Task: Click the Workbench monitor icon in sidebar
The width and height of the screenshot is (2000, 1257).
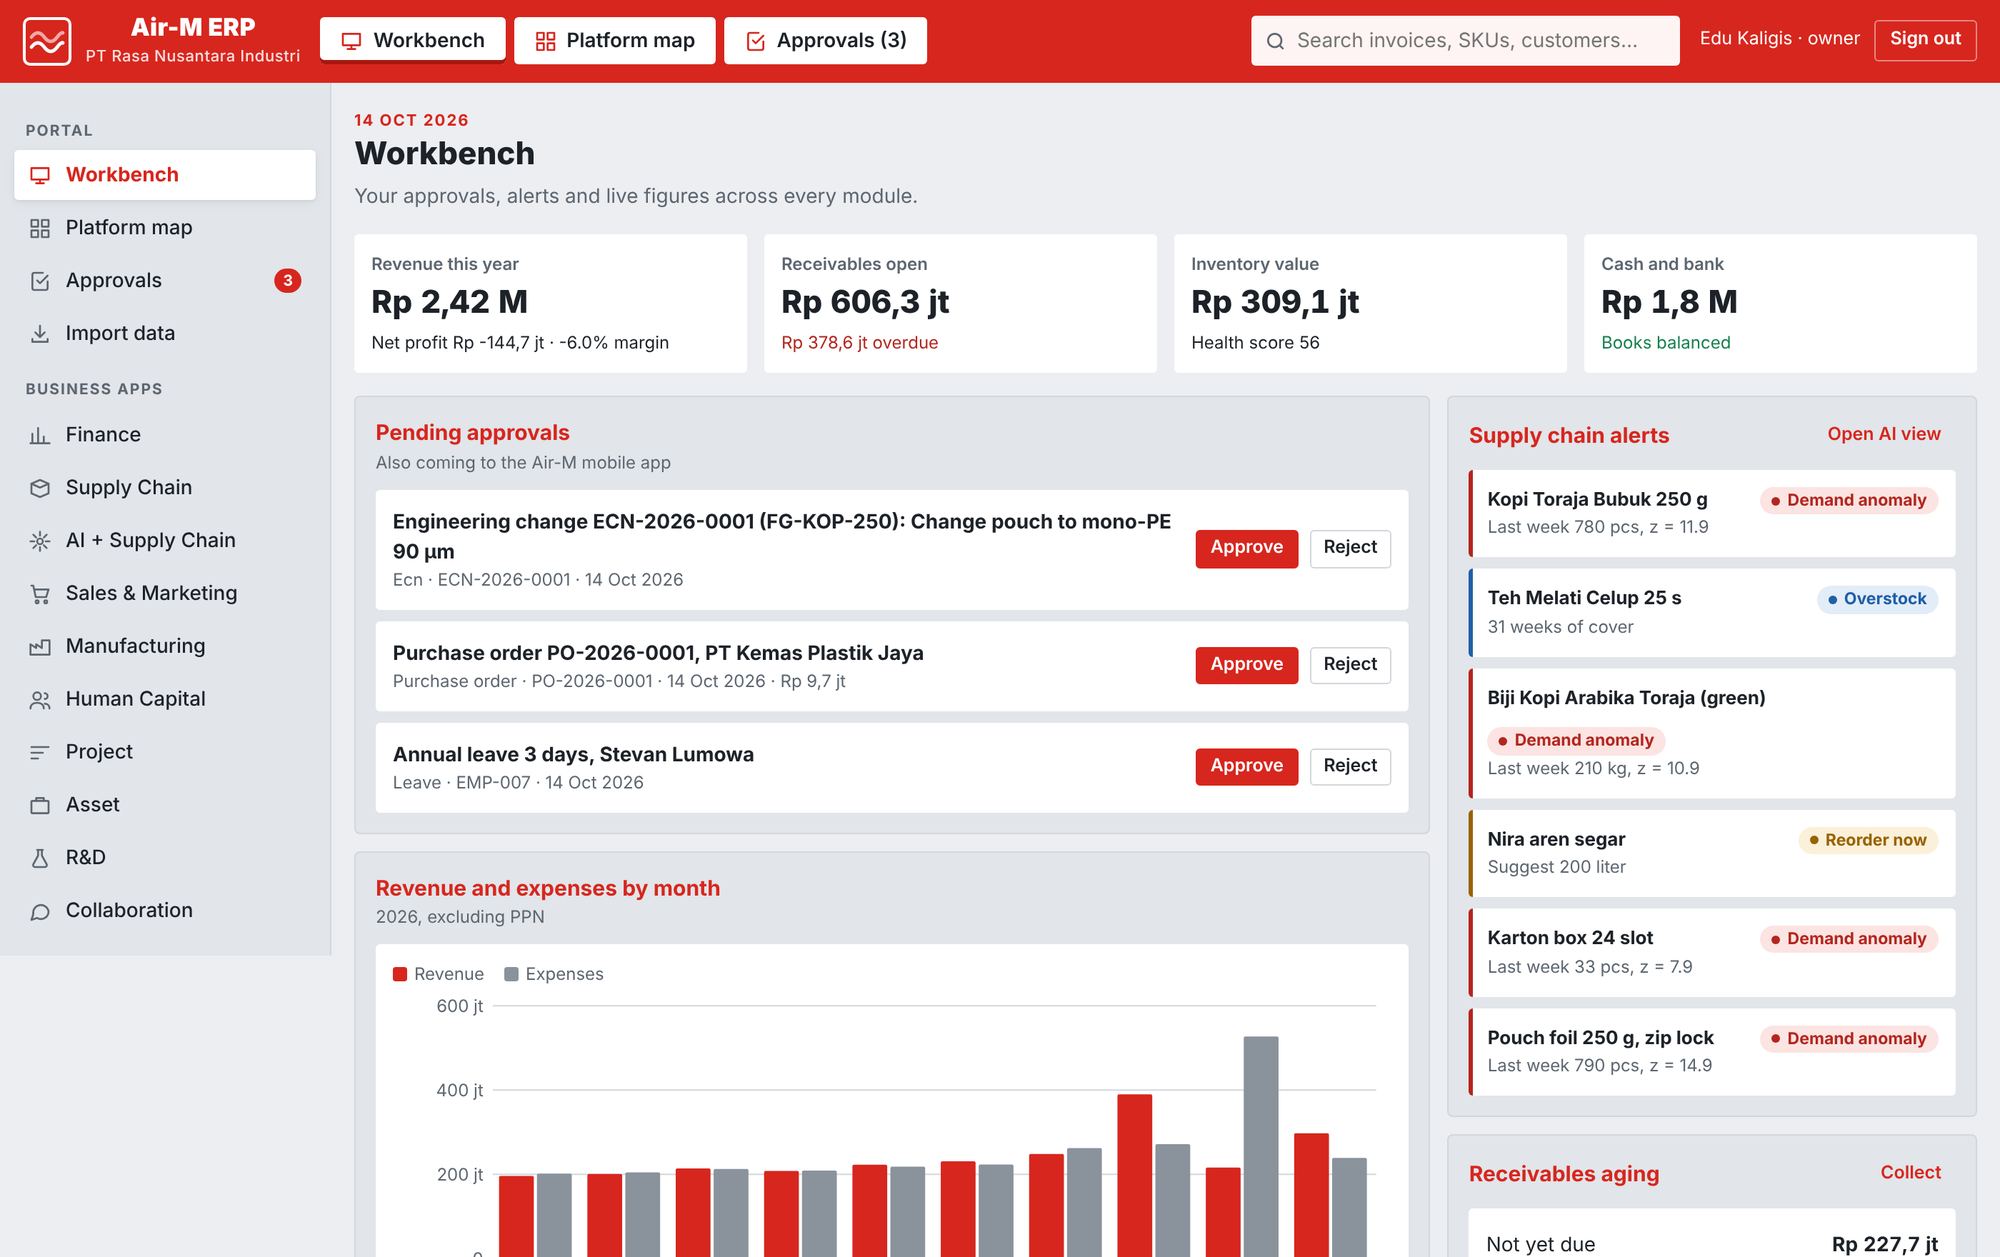Action: pyautogui.click(x=40, y=175)
